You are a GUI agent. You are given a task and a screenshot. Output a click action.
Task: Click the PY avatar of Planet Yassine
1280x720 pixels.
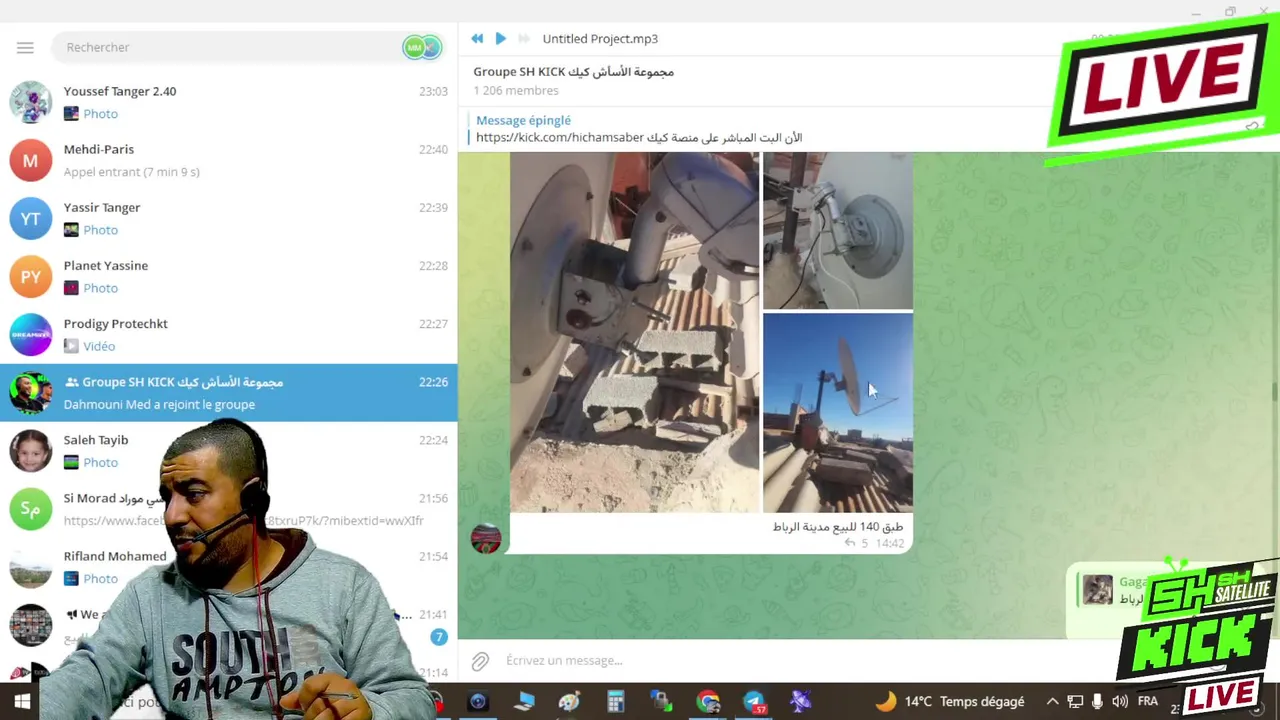tap(31, 276)
